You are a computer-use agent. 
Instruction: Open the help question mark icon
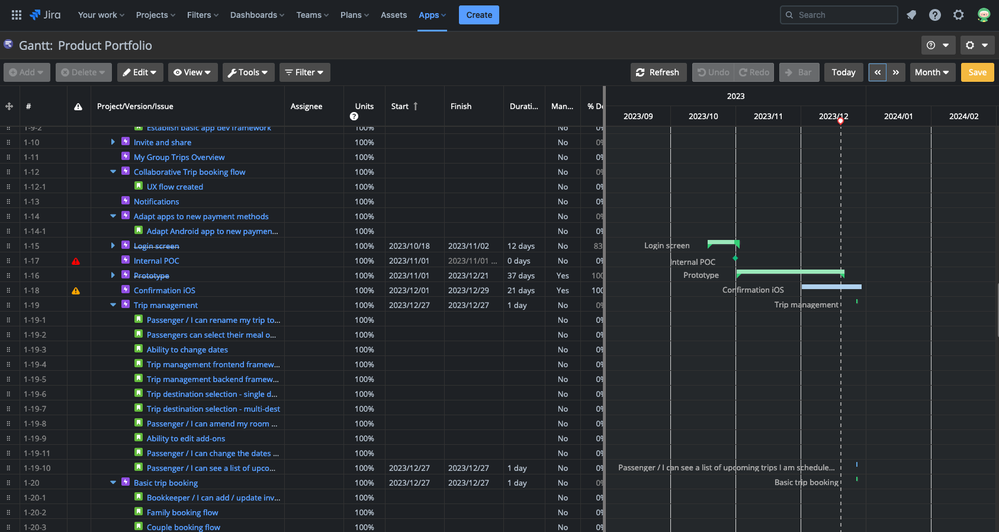(935, 15)
